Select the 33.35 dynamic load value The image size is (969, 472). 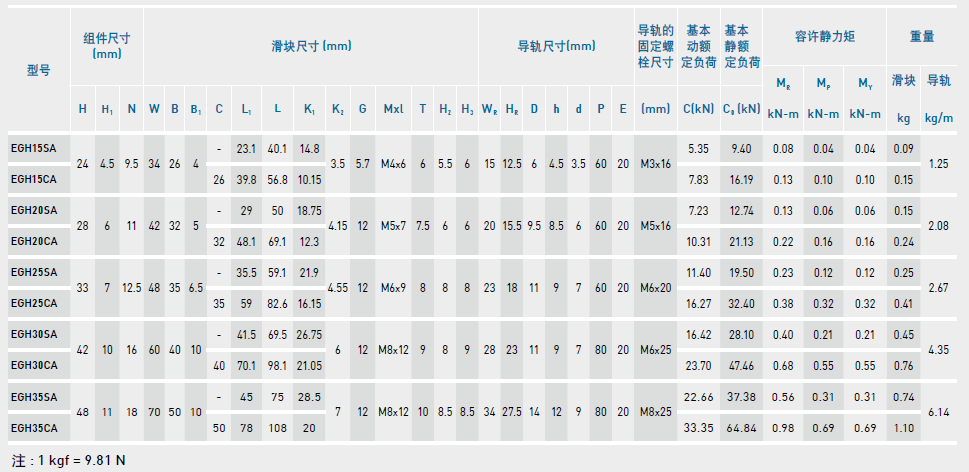(698, 427)
